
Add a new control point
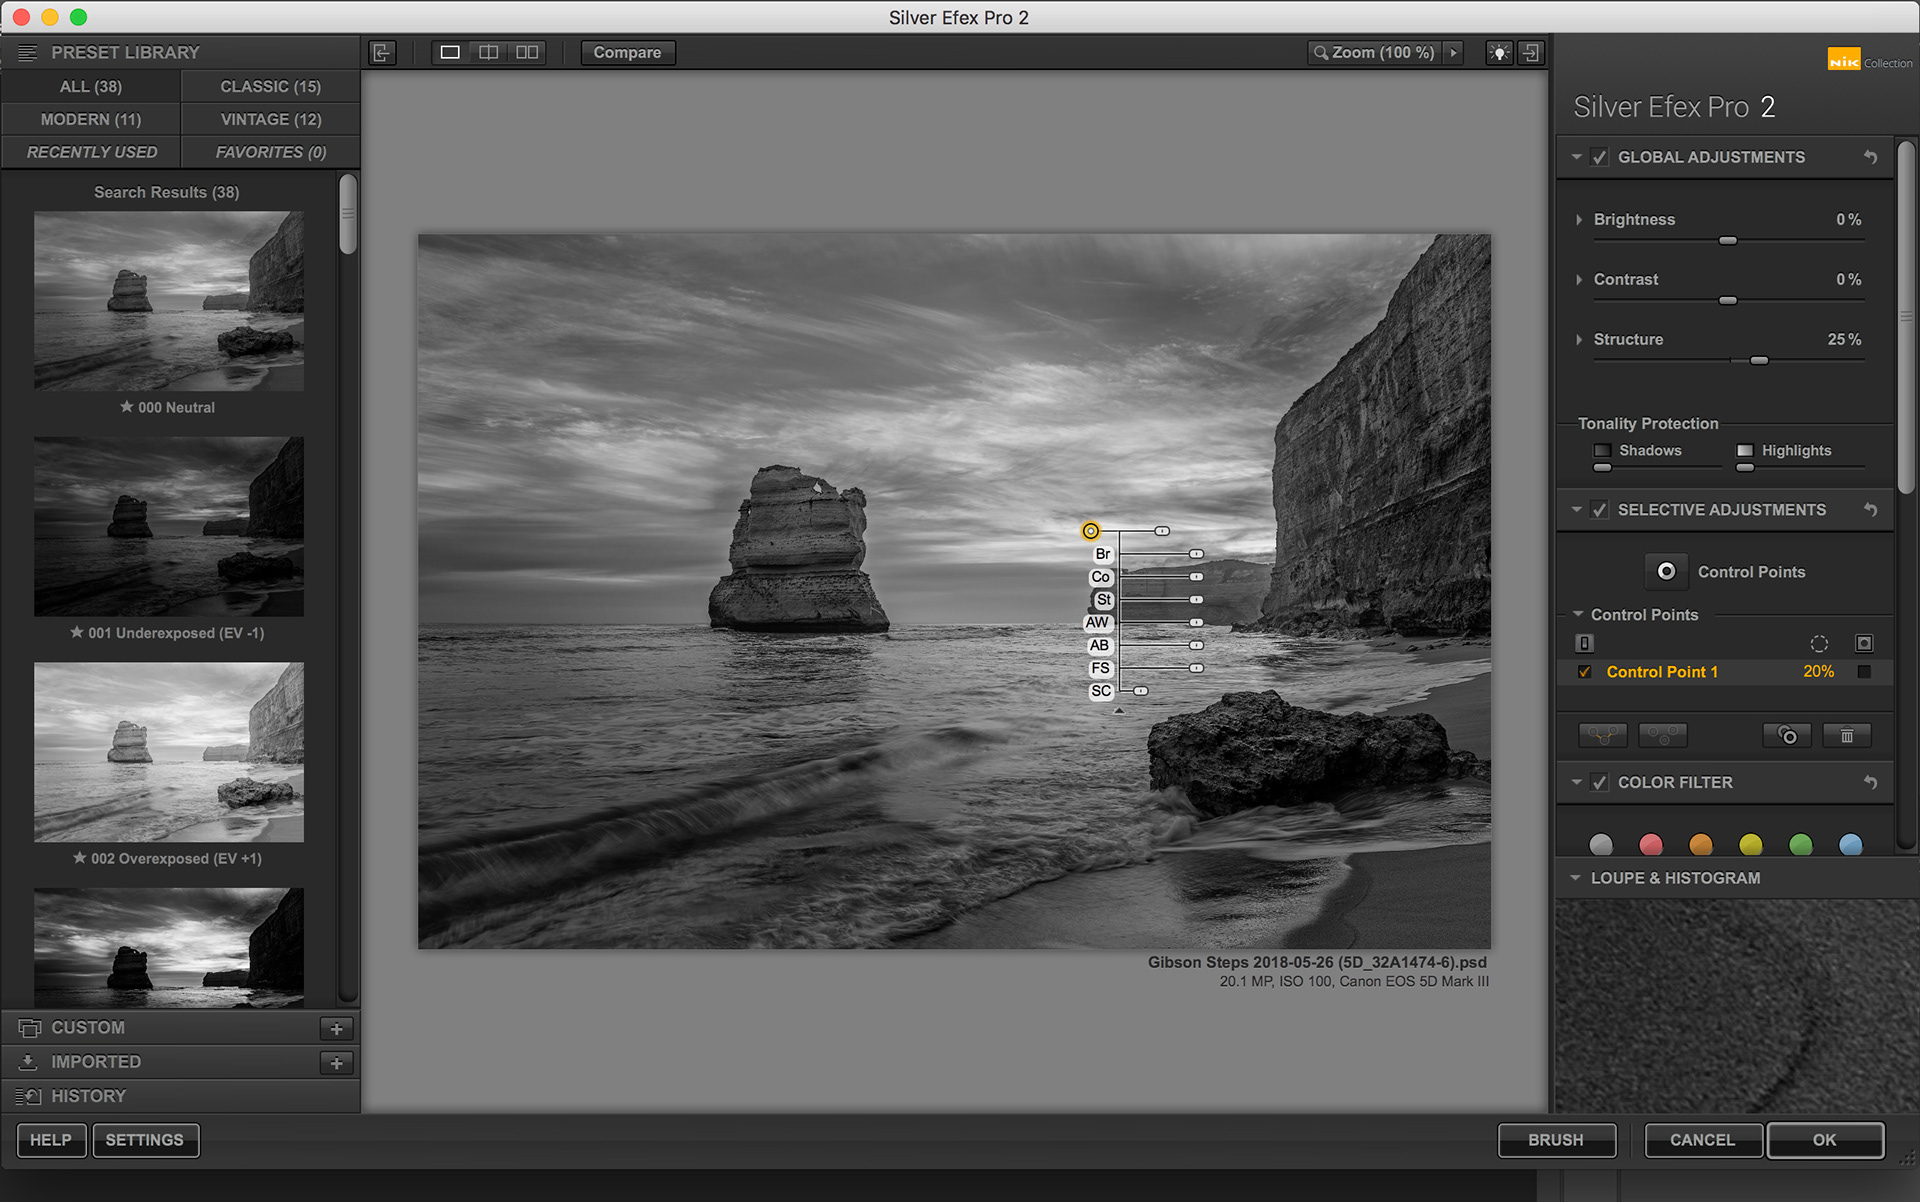(x=1666, y=571)
